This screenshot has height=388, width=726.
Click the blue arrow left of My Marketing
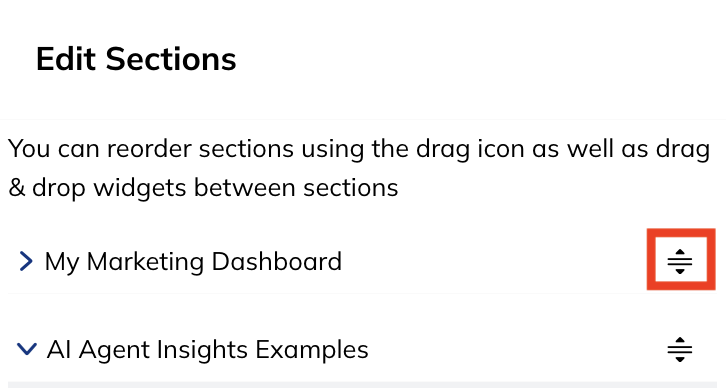pos(26,261)
